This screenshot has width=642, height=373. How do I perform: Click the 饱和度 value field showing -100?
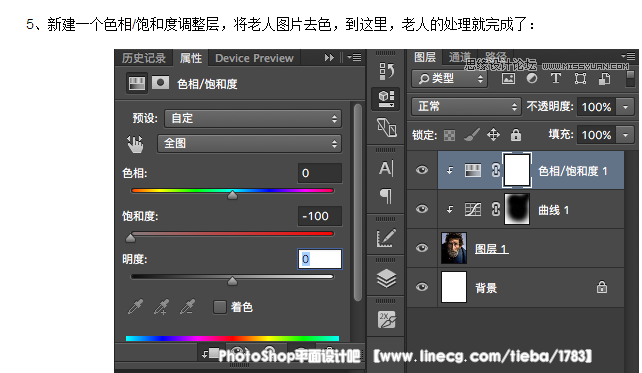pyautogui.click(x=320, y=216)
